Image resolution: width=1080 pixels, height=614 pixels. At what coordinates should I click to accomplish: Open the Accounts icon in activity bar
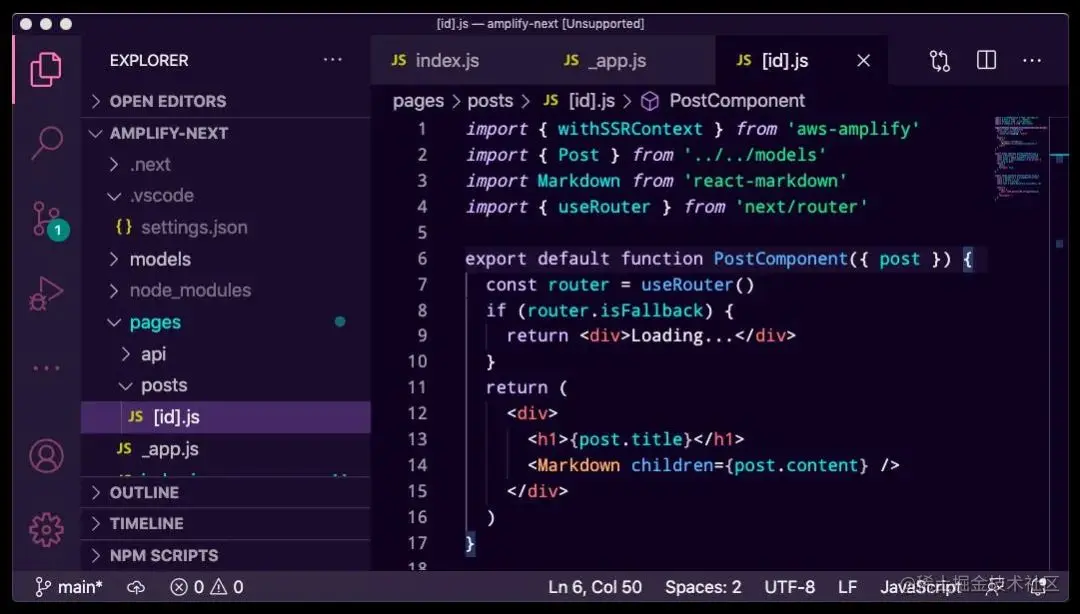pos(46,456)
